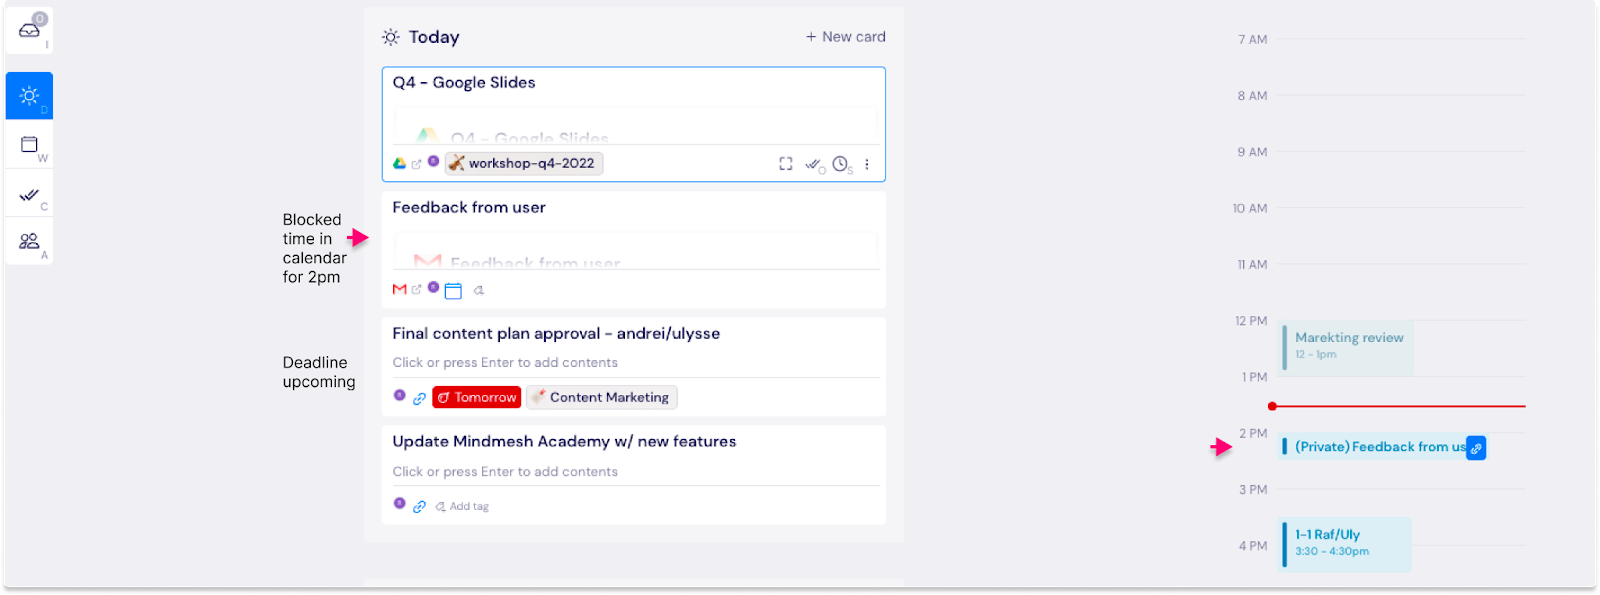Screen dimensions: 1600x595
Task: Open the Google Drive icon on Q4 card
Action: (399, 163)
